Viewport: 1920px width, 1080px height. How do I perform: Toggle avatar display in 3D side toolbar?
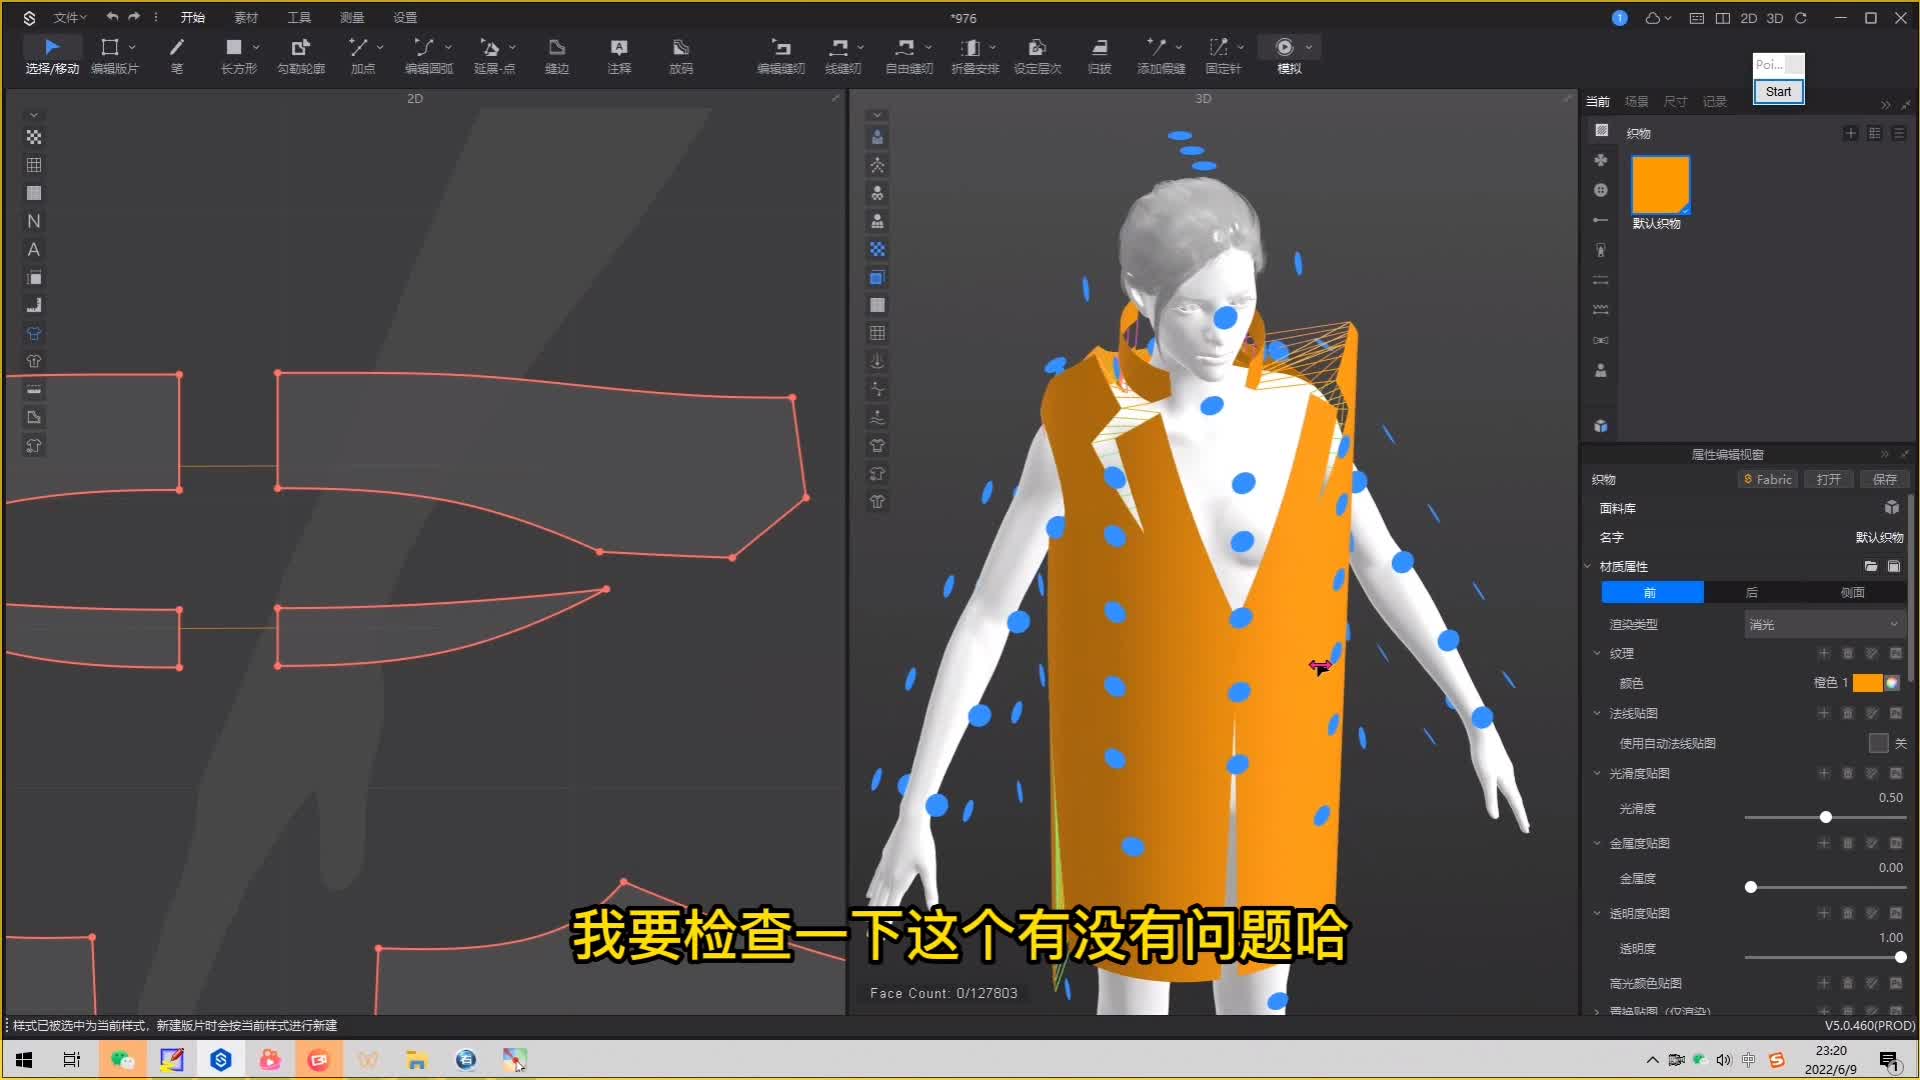pos(877,137)
